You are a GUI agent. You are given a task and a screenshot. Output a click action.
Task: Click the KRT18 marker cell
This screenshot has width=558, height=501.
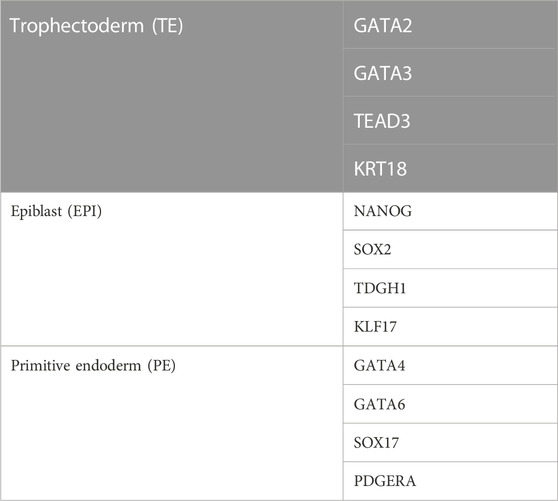click(451, 168)
